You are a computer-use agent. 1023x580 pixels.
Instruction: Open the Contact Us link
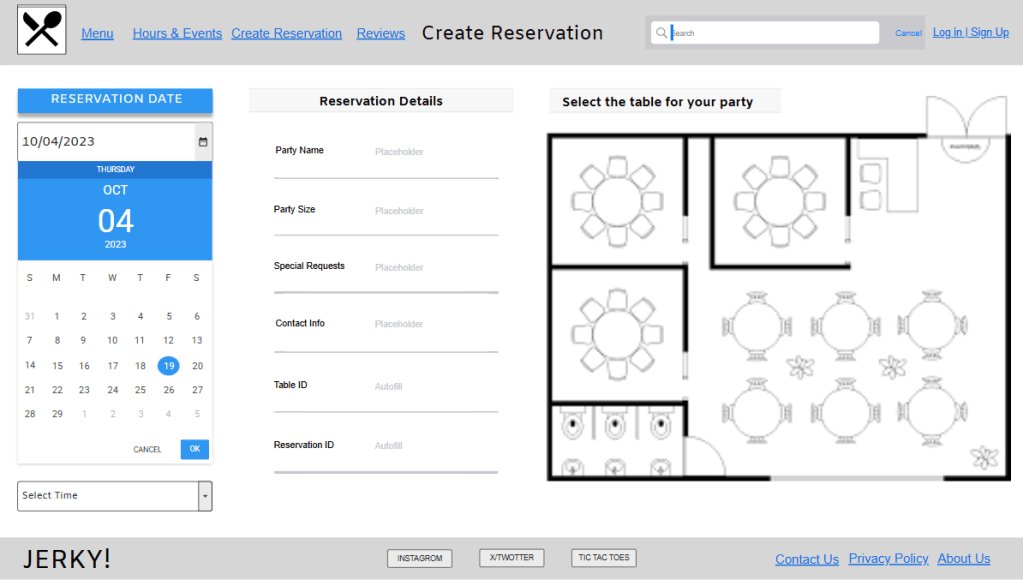[806, 558]
